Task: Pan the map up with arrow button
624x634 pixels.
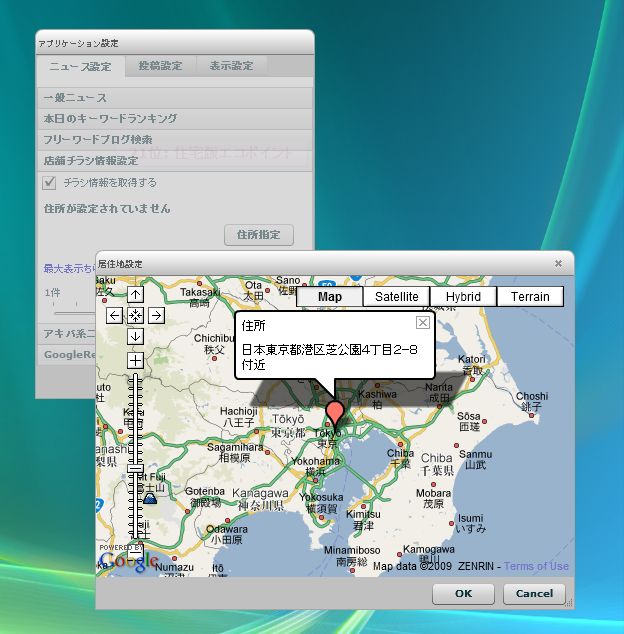Action: 135,294
